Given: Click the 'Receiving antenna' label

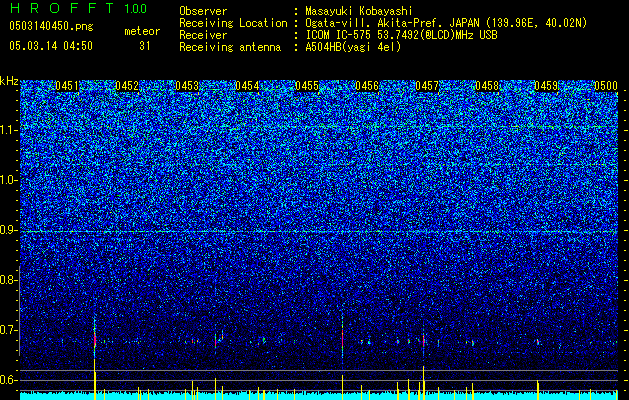Looking at the screenshot, I should coord(230,47).
